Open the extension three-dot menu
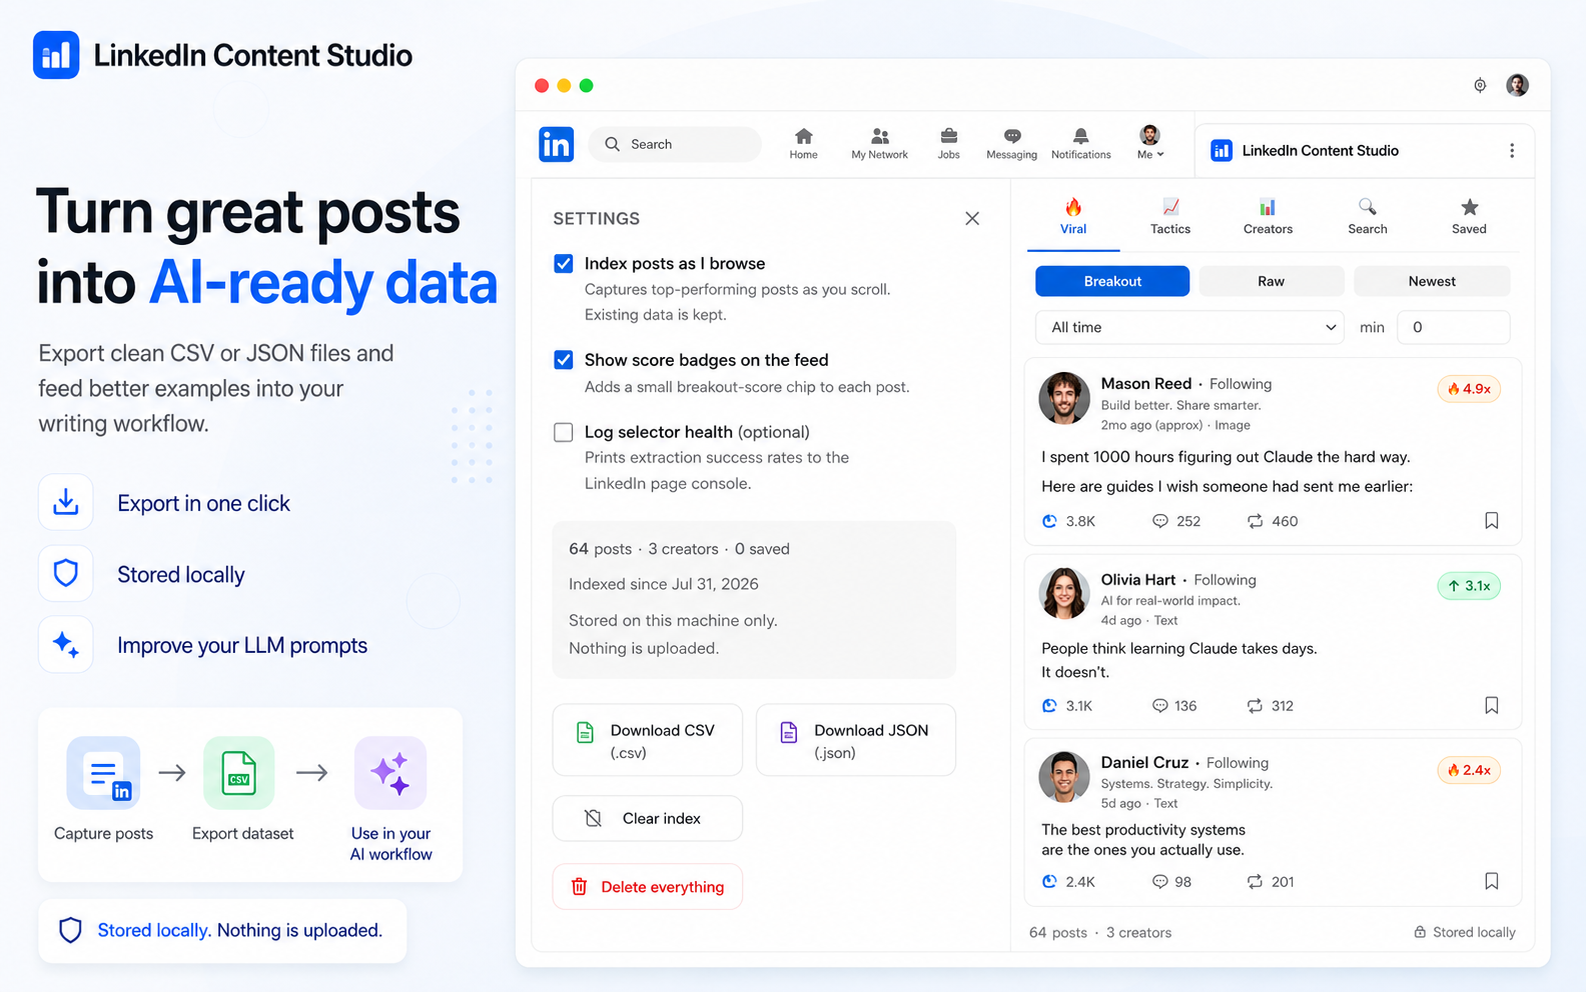Screen dimensions: 1586x992 point(1512,150)
